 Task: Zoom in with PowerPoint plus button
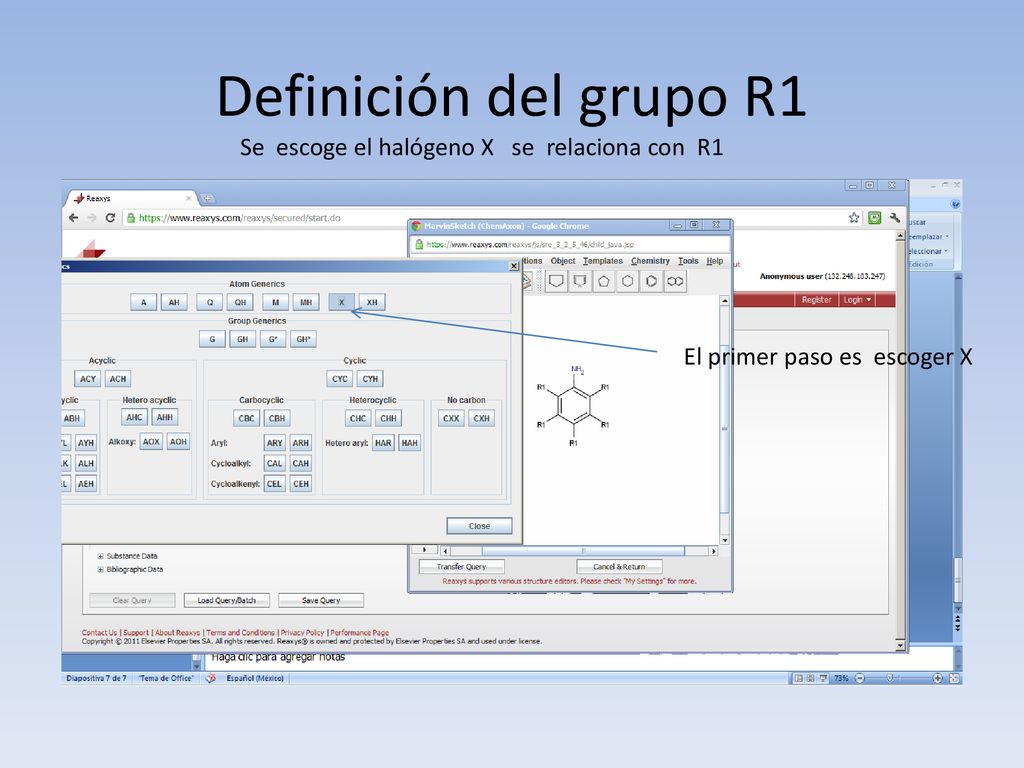[x=937, y=679]
